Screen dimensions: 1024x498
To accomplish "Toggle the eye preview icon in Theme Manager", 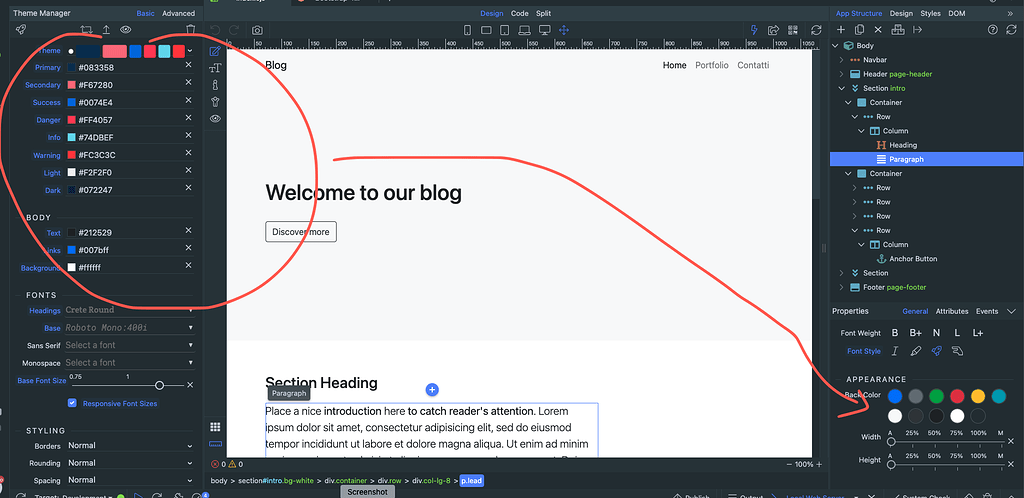I will pos(126,30).
